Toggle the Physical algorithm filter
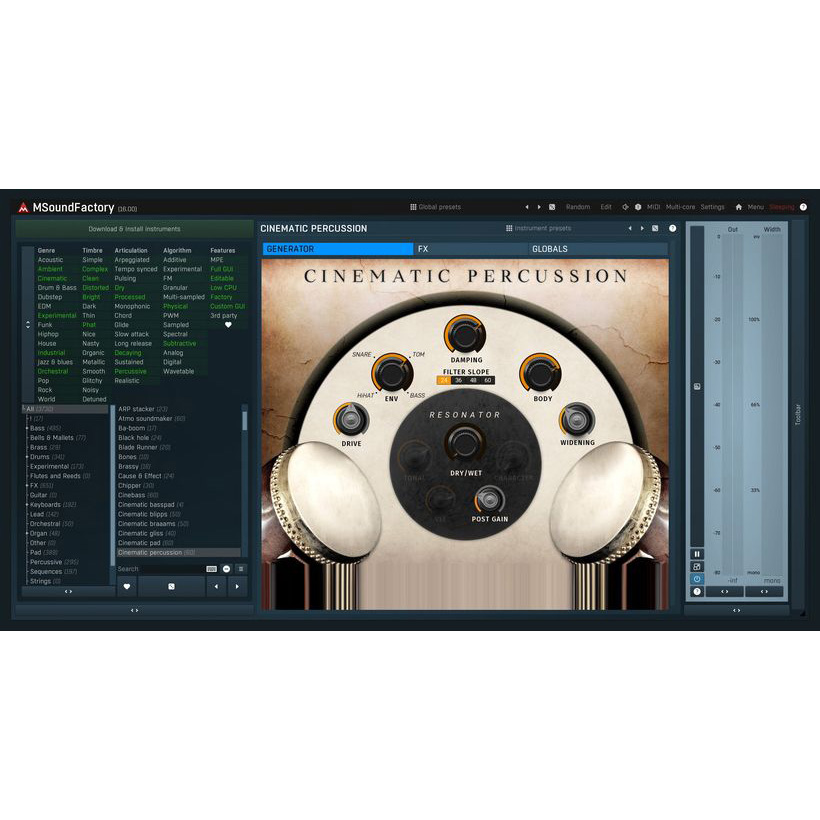 coord(175,306)
